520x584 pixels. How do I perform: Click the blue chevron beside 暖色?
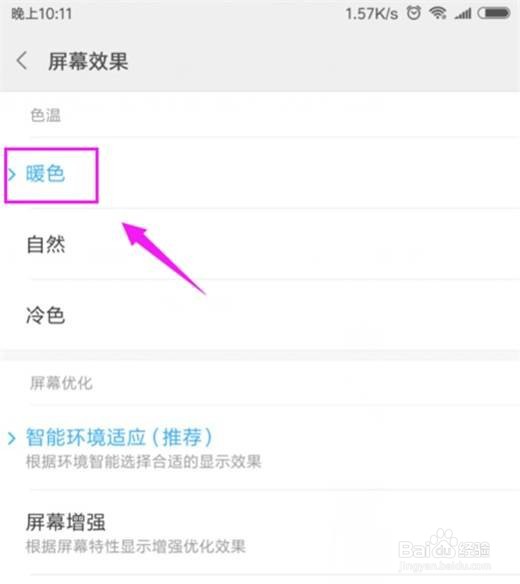(12, 174)
